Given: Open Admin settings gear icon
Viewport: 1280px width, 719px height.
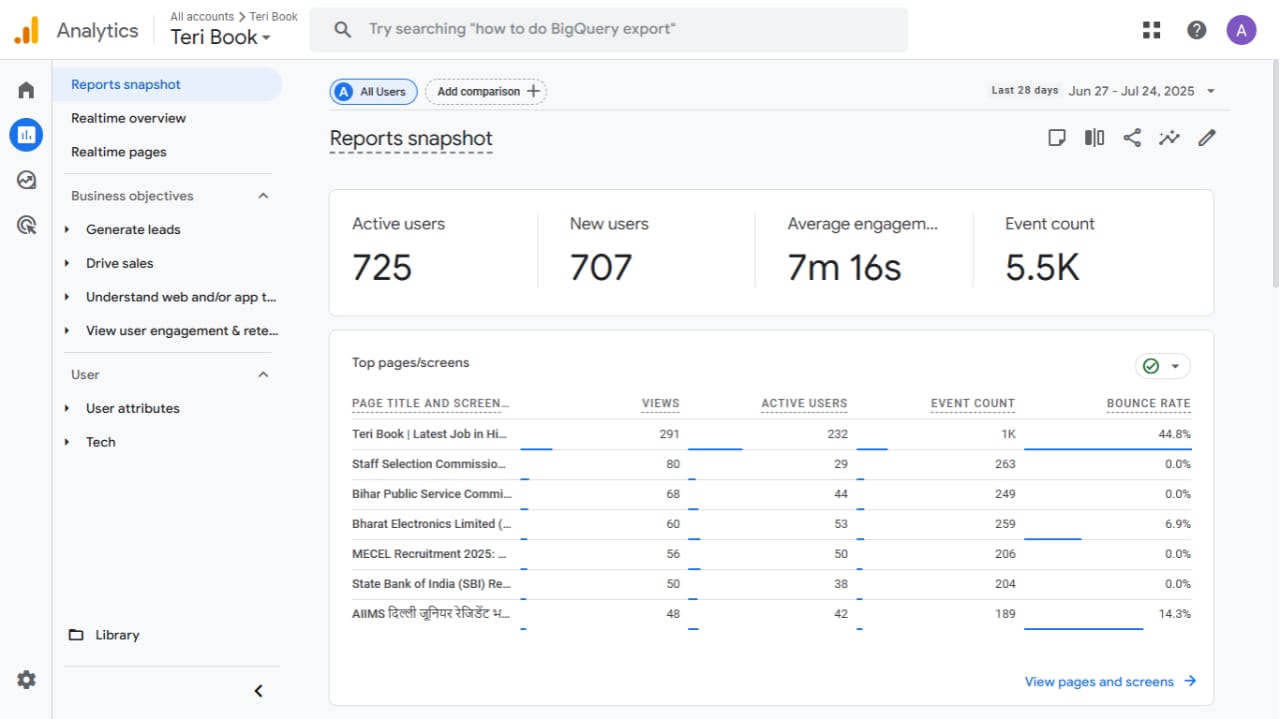Looking at the screenshot, I should 26,680.
